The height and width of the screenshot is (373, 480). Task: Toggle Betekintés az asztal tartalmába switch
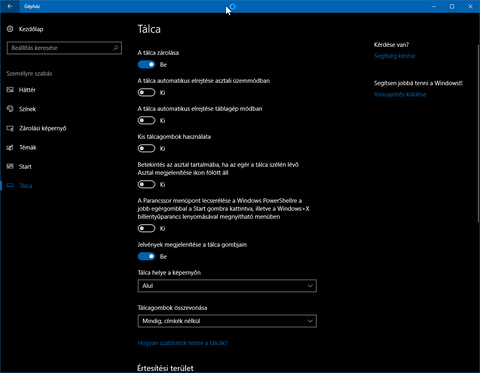[146, 184]
